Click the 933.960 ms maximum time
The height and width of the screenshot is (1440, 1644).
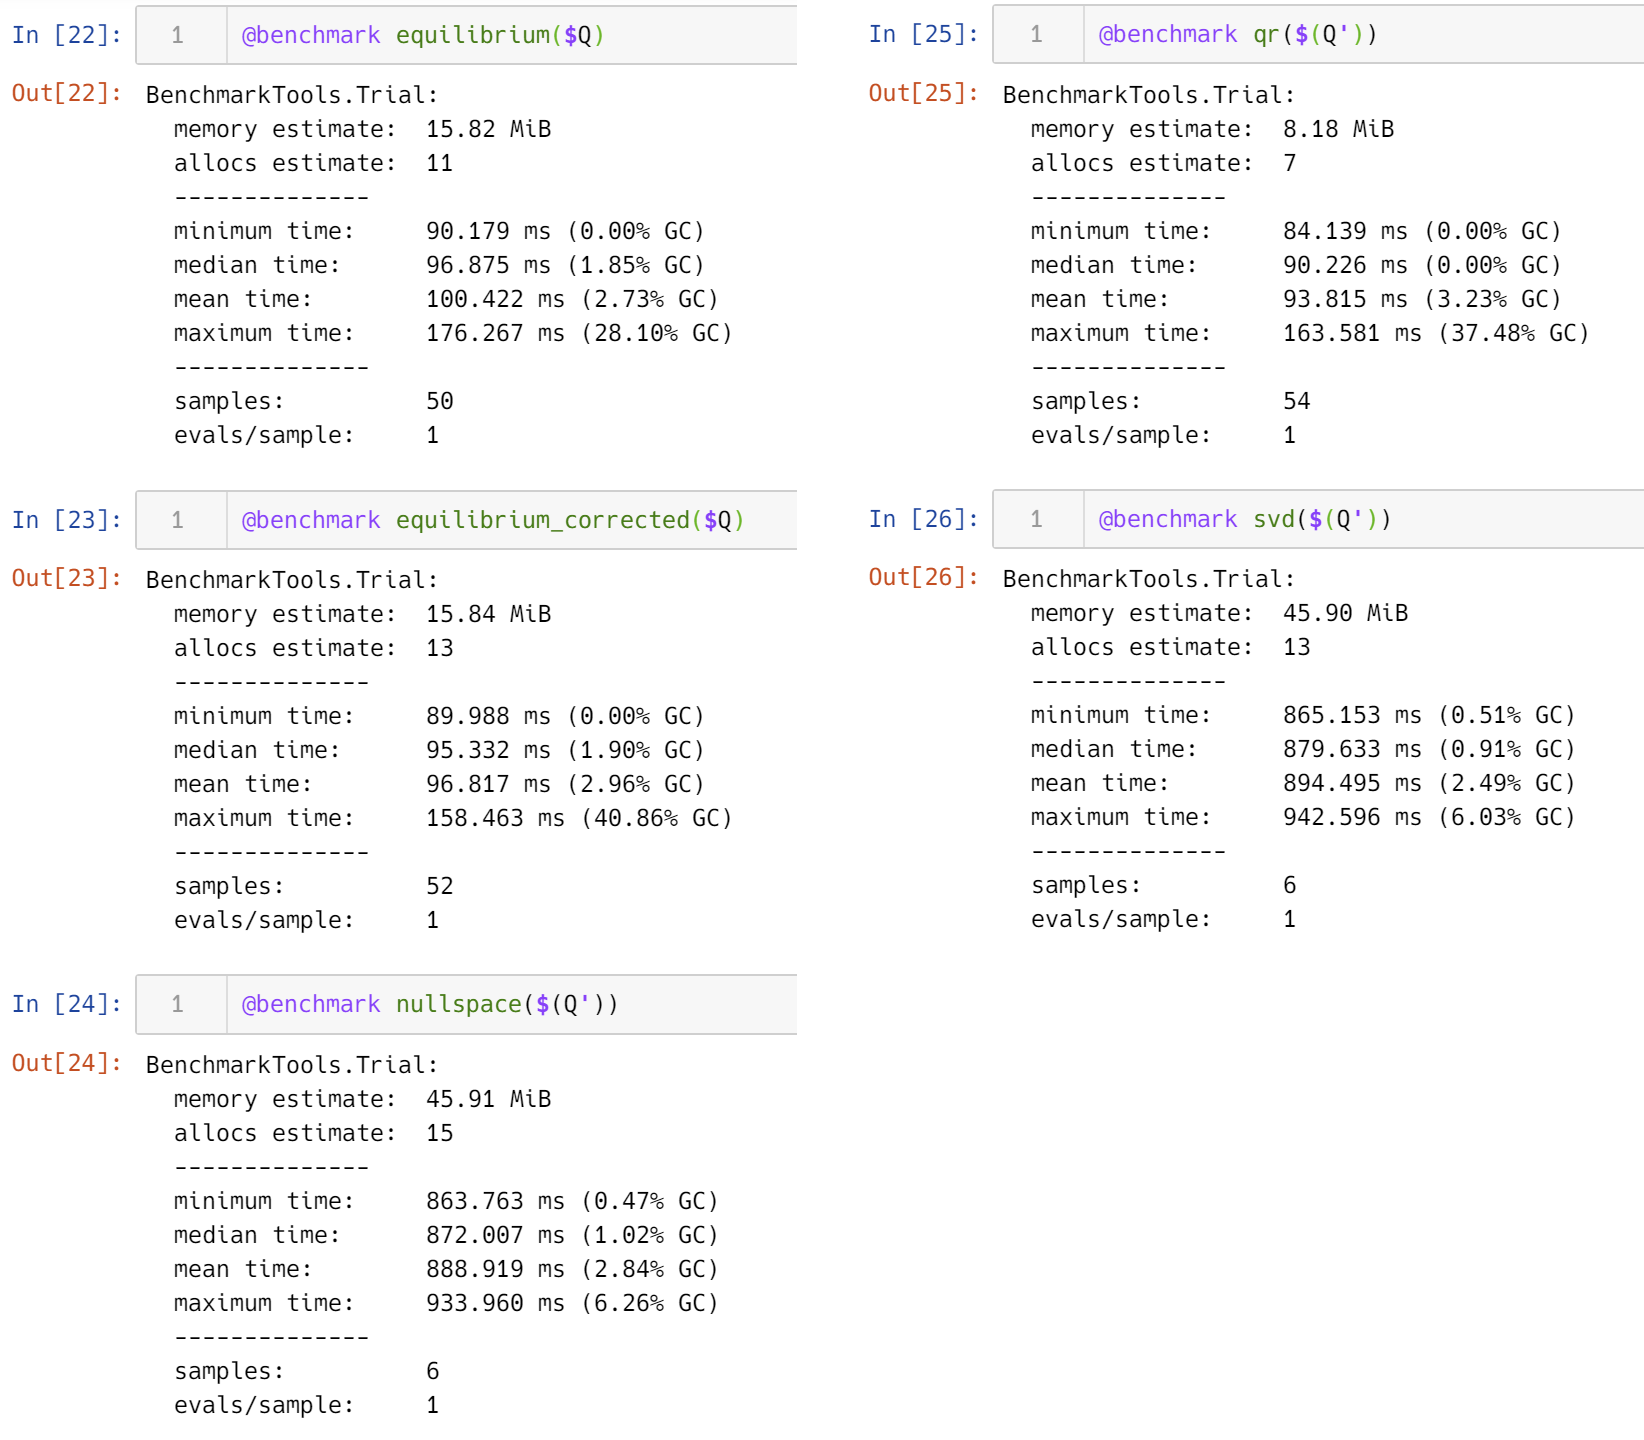(496, 1303)
